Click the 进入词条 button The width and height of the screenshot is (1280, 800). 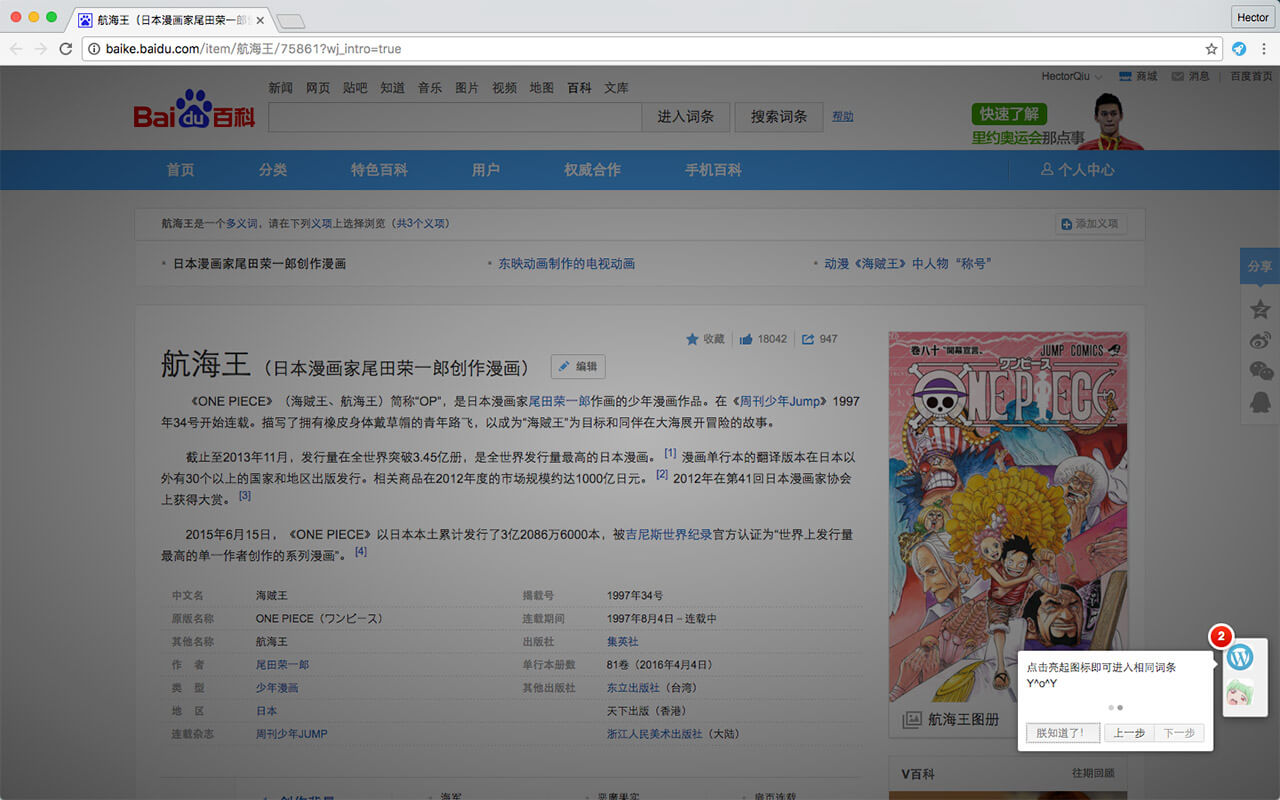(x=686, y=117)
